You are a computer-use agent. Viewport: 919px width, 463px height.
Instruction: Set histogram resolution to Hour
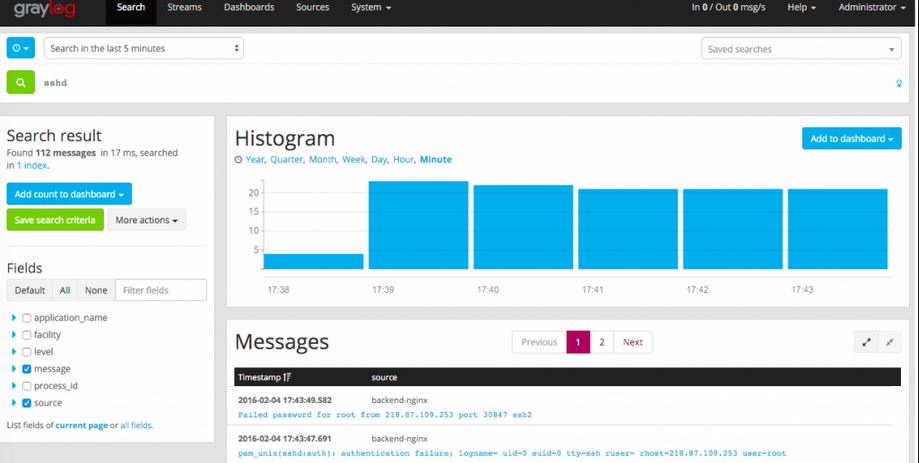pyautogui.click(x=403, y=159)
